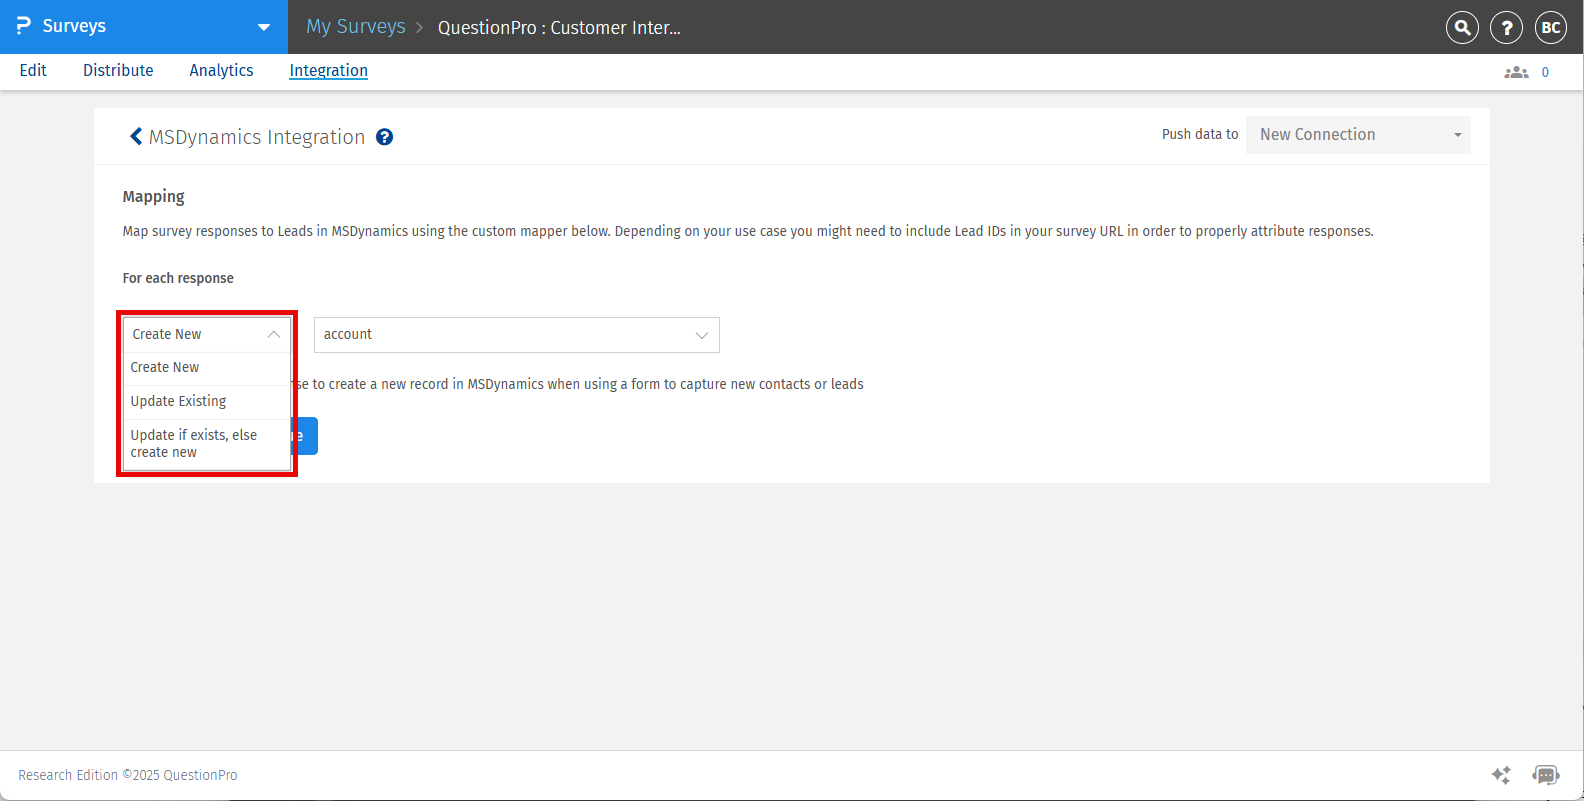1584x801 pixels.
Task: Open the Analytics tab
Action: tap(221, 70)
